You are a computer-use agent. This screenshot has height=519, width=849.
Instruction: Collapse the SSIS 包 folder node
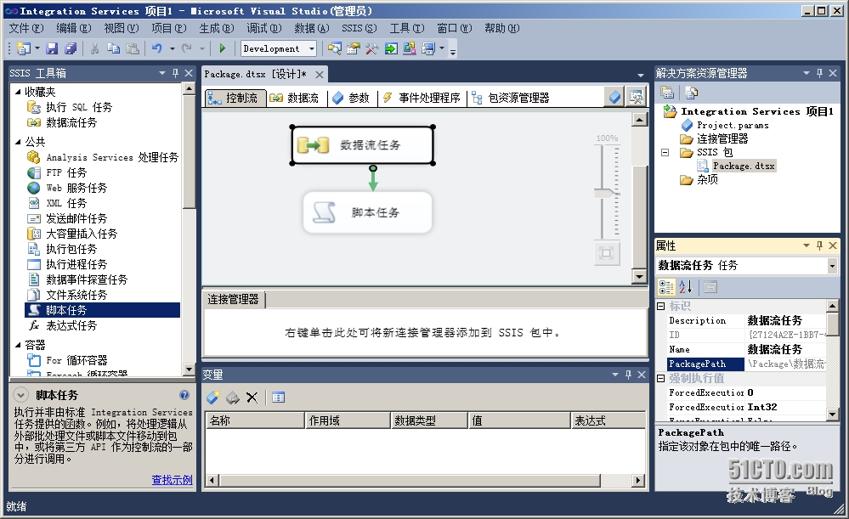[x=665, y=153]
